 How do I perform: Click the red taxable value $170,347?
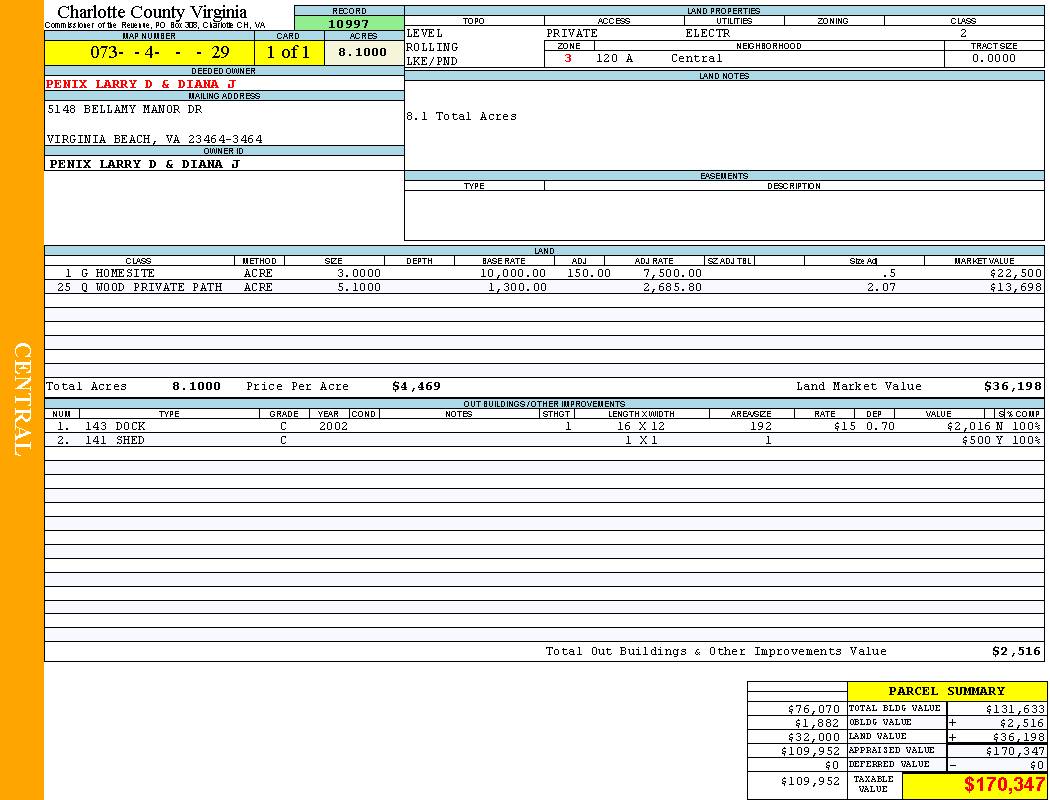(1004, 785)
